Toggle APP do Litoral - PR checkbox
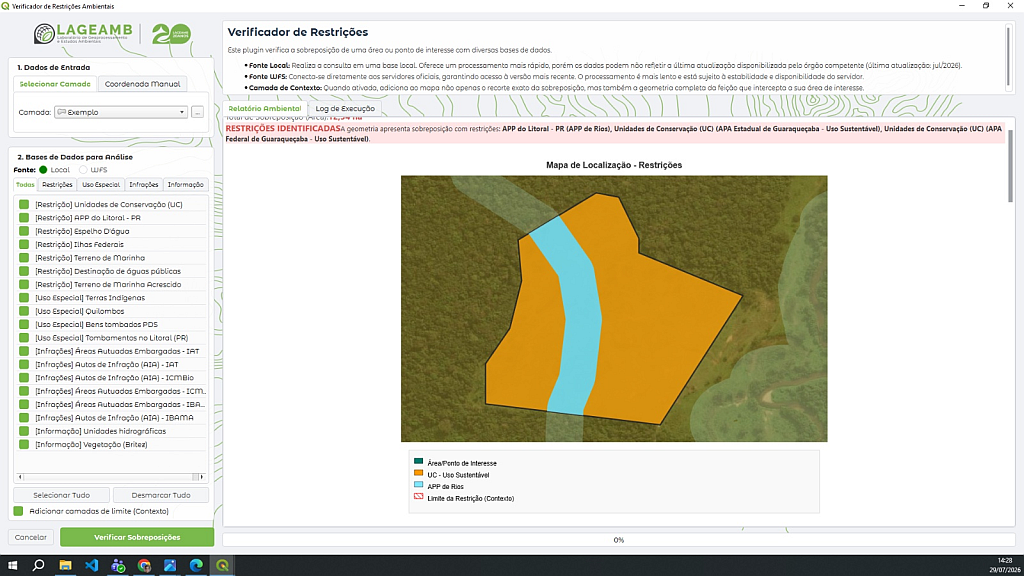Screen dimensions: 1024x576 click(24, 217)
